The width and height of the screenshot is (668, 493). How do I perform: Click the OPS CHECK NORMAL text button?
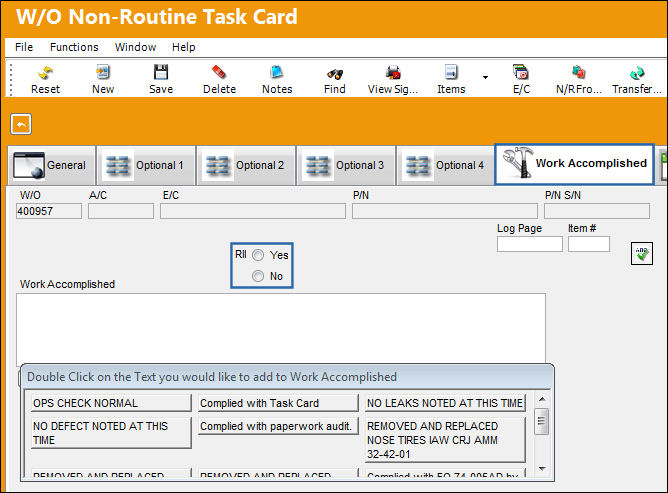pyautogui.click(x=111, y=403)
